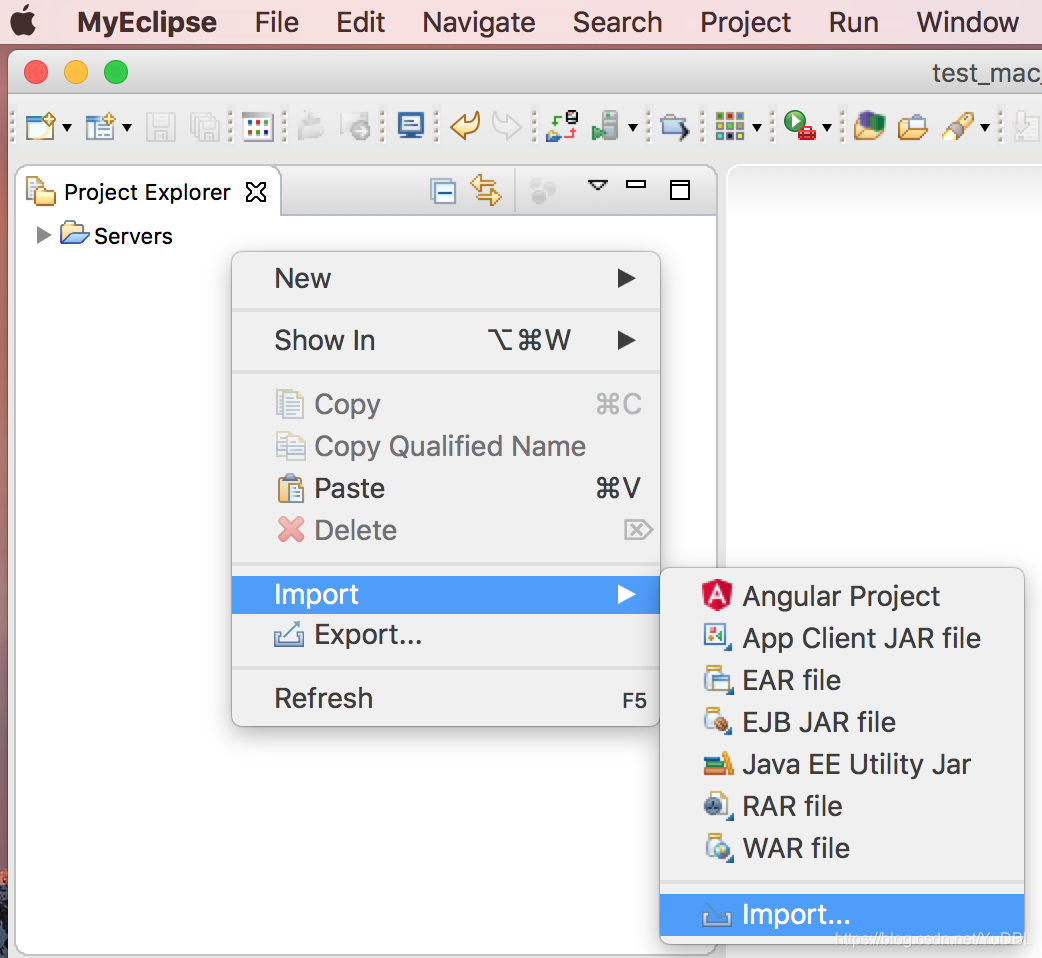
Task: Click the Collapse All icon in Project Explorer
Action: [x=443, y=191]
